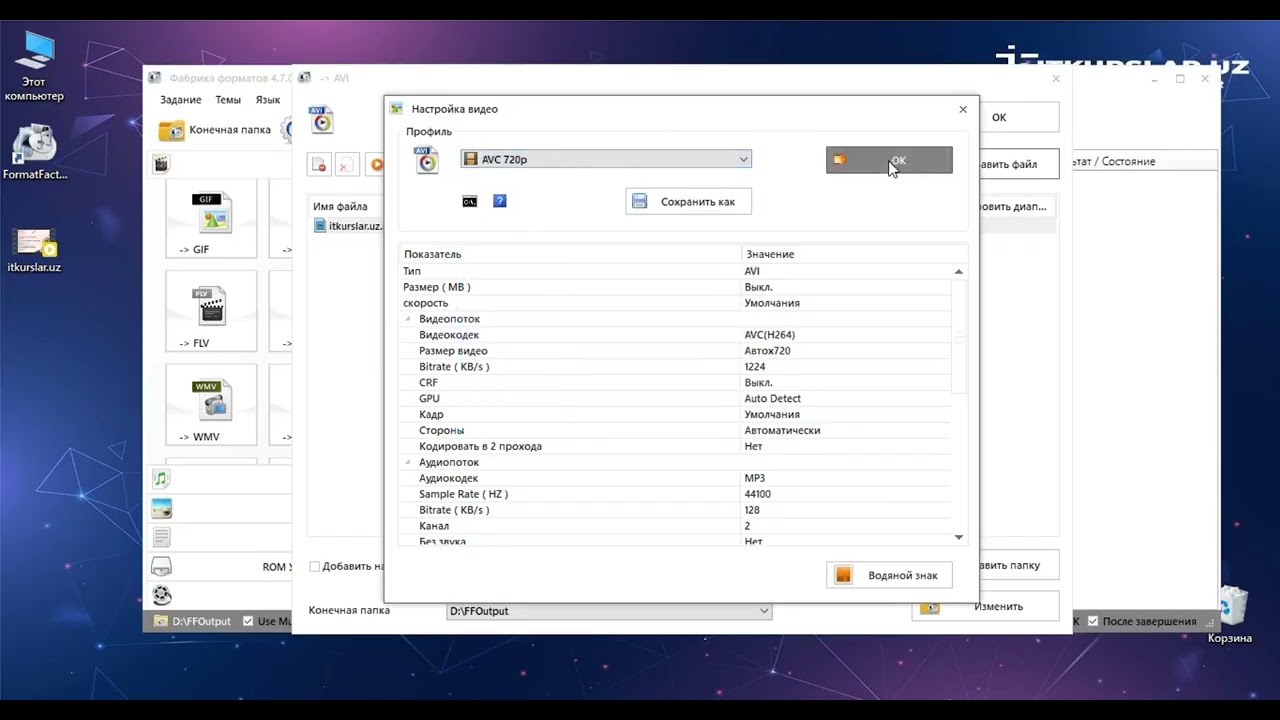Click the 'Водяной знак' watermark button
Image resolution: width=1280 pixels, height=720 pixels.
coord(889,575)
